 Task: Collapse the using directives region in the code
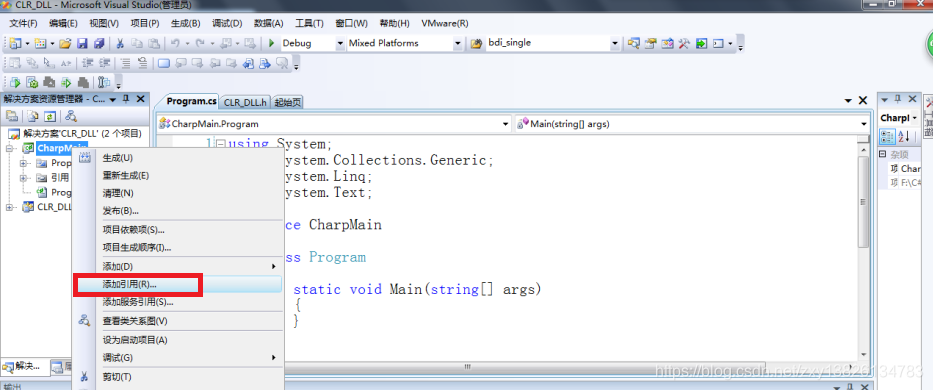220,144
